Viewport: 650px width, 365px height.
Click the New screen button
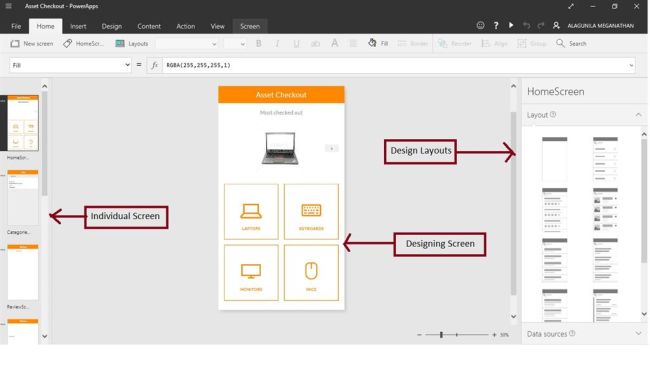tap(32, 44)
